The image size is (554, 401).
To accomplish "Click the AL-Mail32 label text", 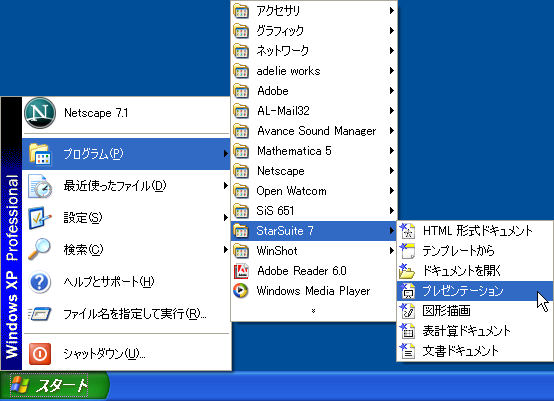I will [283, 111].
